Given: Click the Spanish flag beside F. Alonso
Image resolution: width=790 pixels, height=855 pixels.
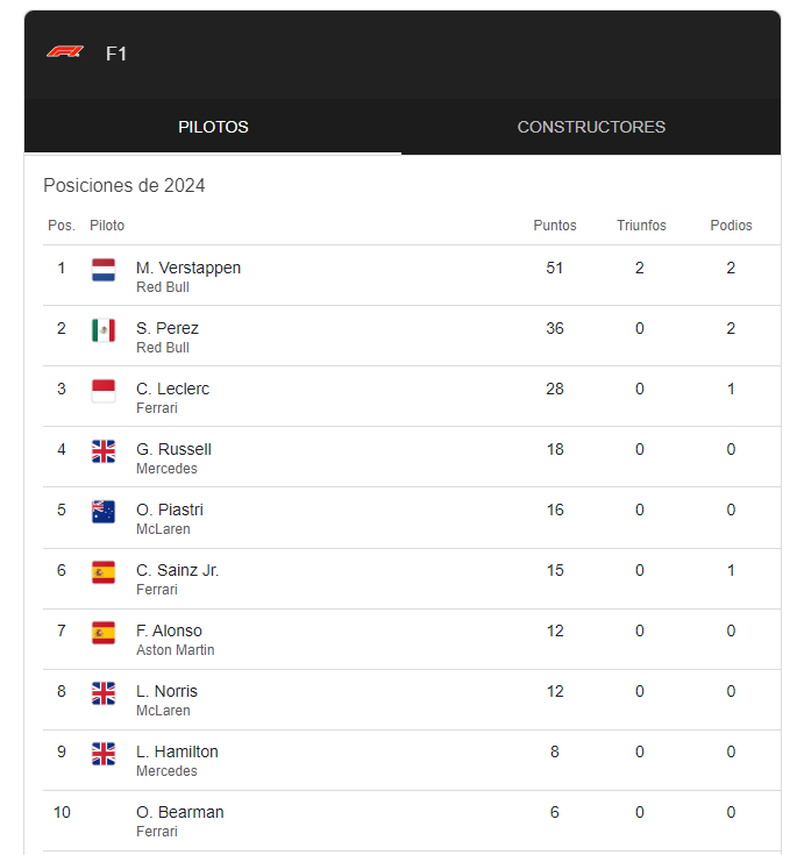Looking at the screenshot, I should (104, 633).
